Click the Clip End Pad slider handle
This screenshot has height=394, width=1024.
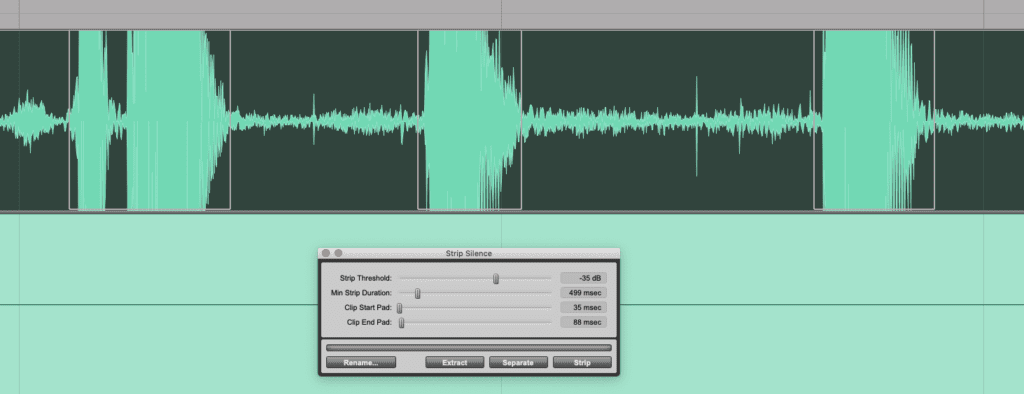[x=402, y=322]
